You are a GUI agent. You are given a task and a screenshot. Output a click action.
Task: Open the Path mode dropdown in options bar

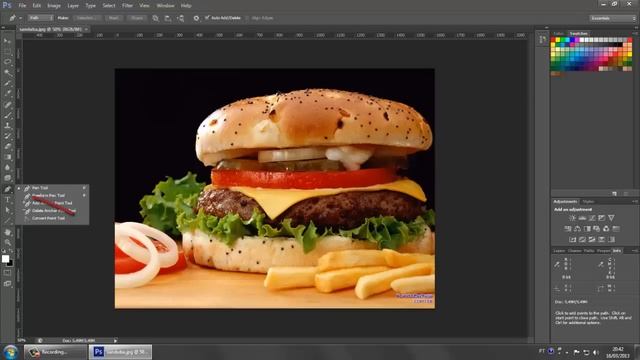(x=40, y=18)
